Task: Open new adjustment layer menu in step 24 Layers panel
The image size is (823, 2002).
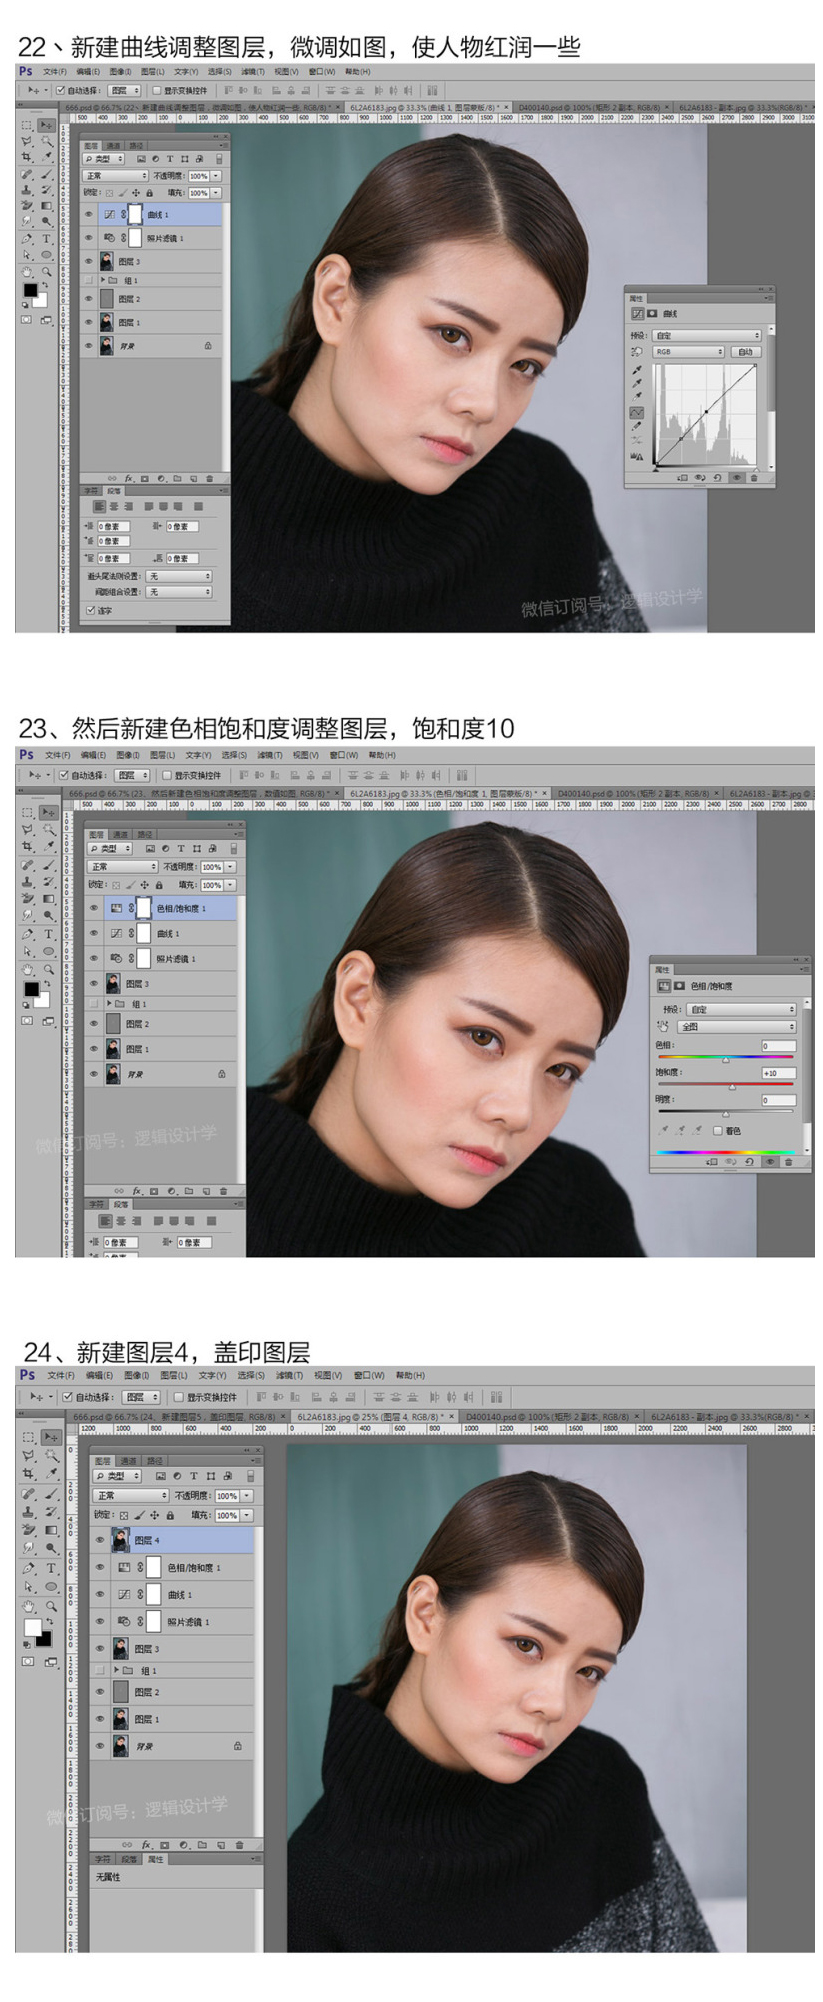Action: [184, 1845]
